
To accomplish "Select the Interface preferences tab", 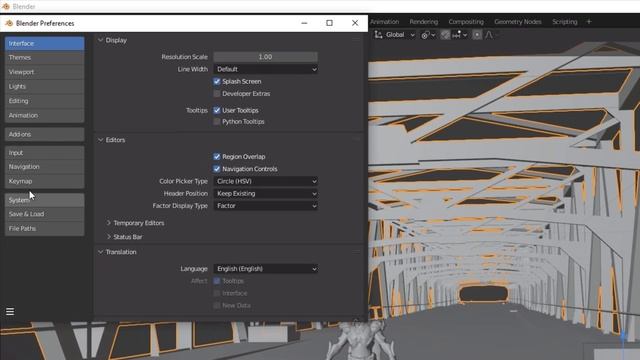I will (x=44, y=43).
